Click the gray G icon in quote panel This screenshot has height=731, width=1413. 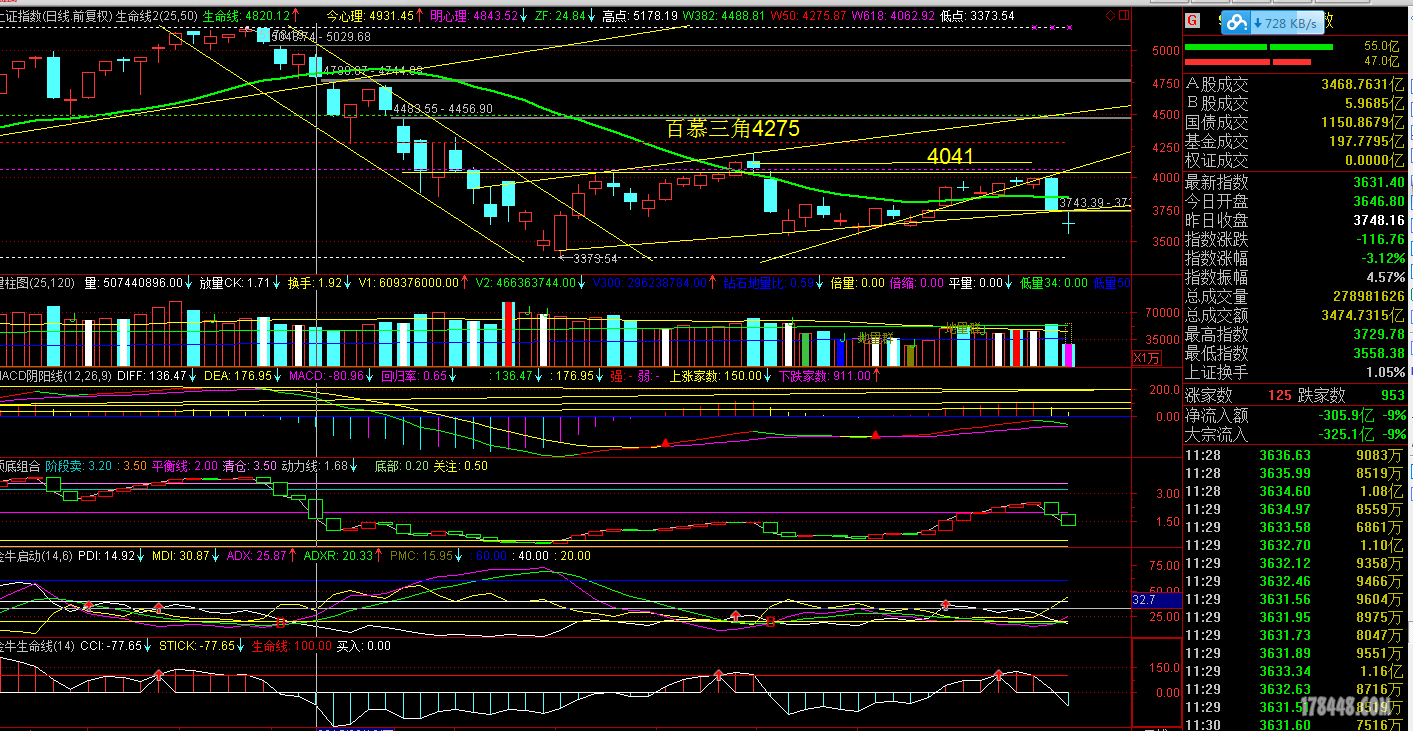(1192, 20)
